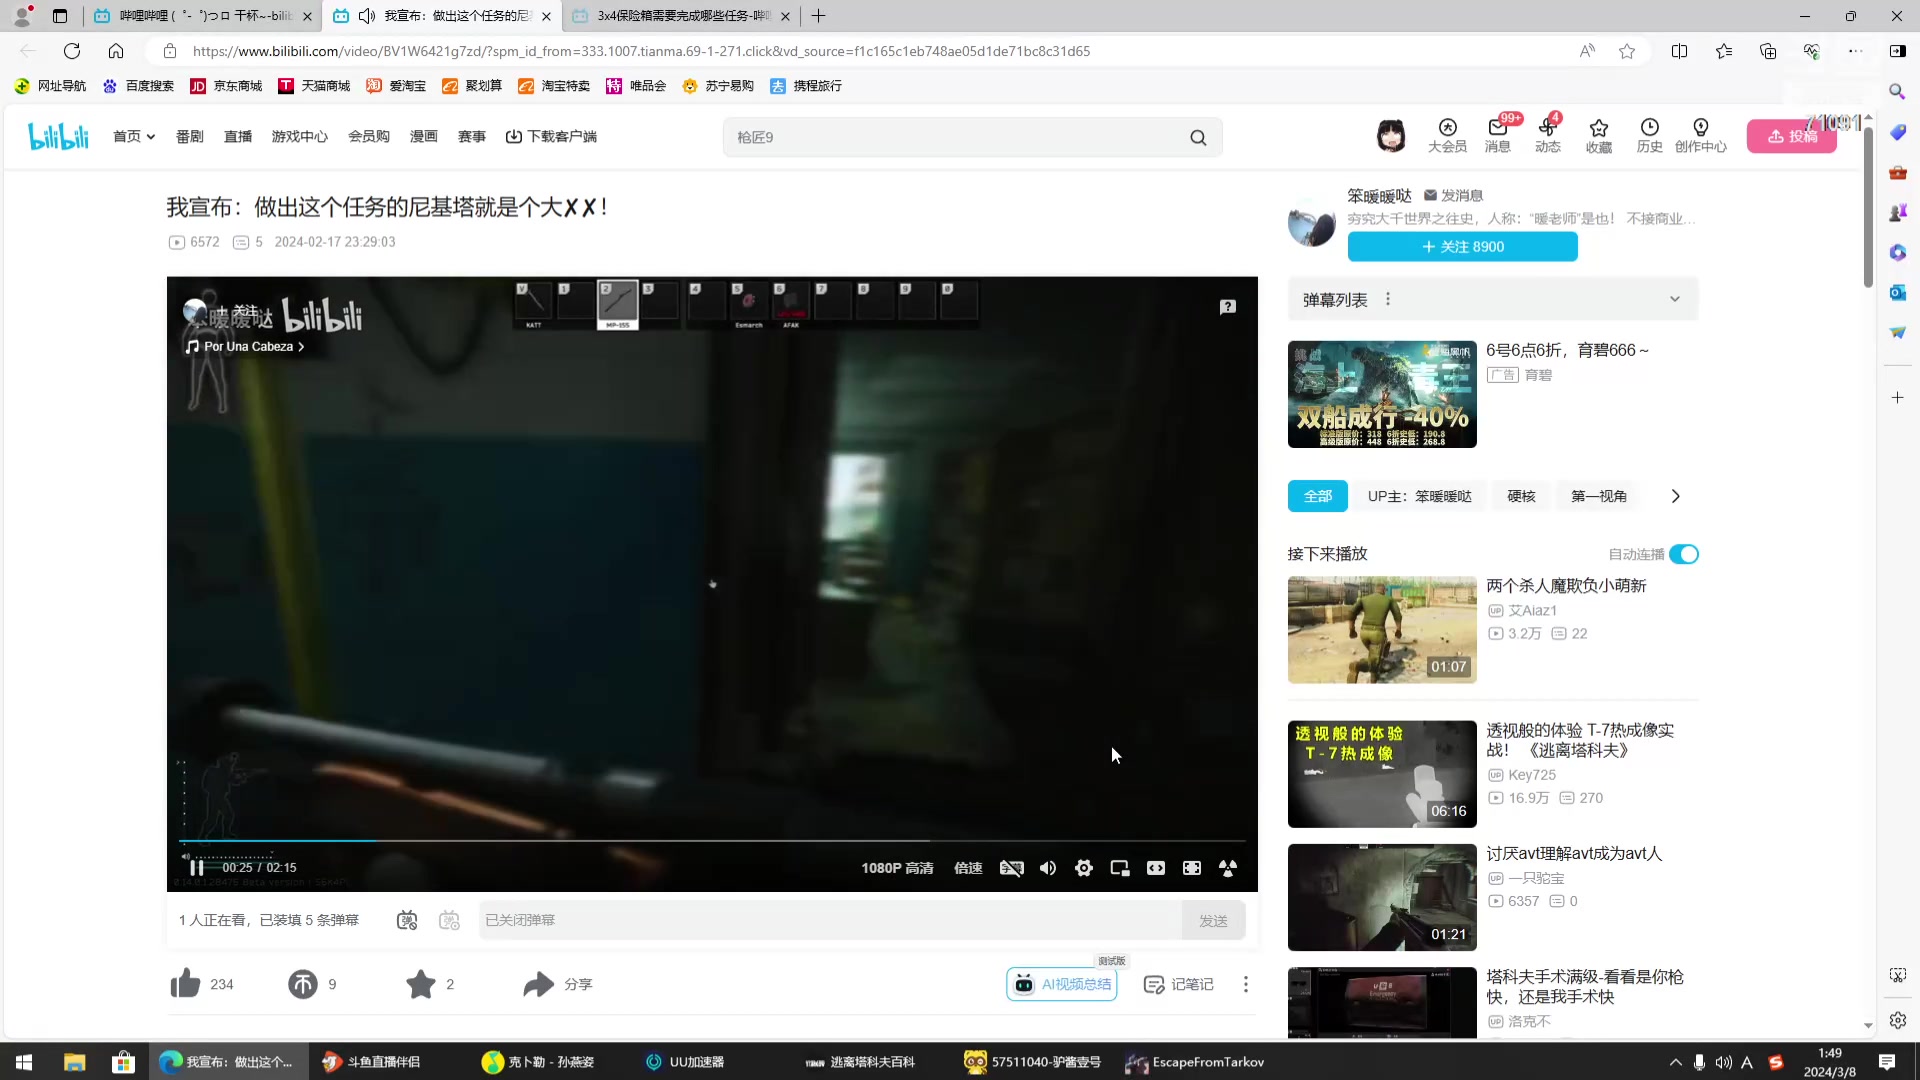The height and width of the screenshot is (1080, 1920).
Task: Click the 分享 share arrow icon
Action: 539,984
